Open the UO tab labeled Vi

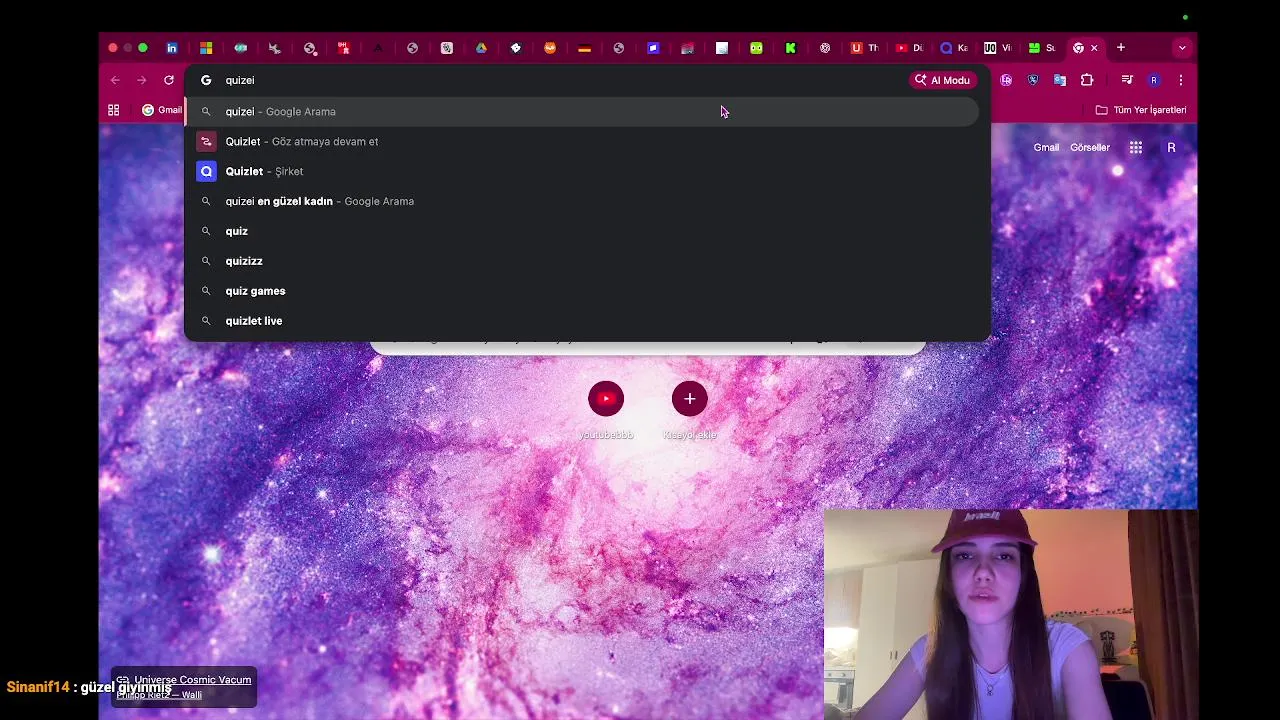pyautogui.click(x=998, y=48)
